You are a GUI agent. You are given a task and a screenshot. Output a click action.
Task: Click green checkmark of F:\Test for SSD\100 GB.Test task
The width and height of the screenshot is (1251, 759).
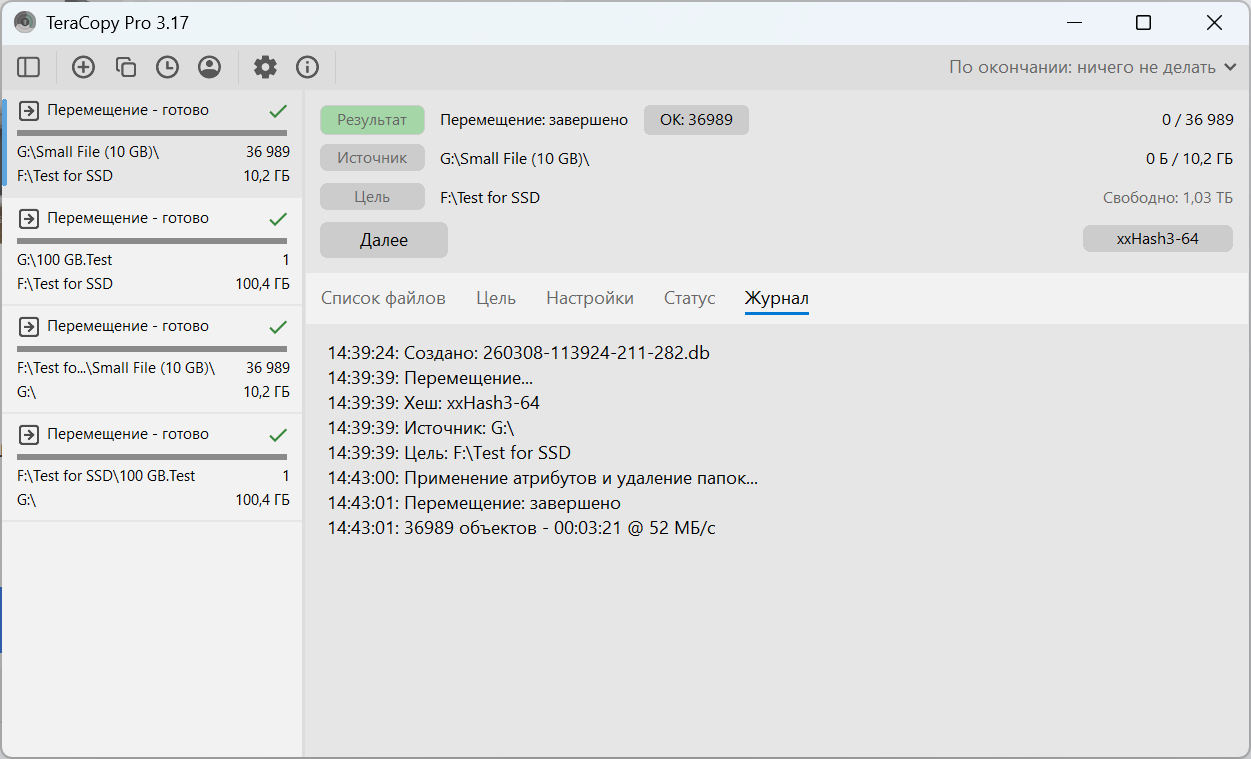click(279, 435)
